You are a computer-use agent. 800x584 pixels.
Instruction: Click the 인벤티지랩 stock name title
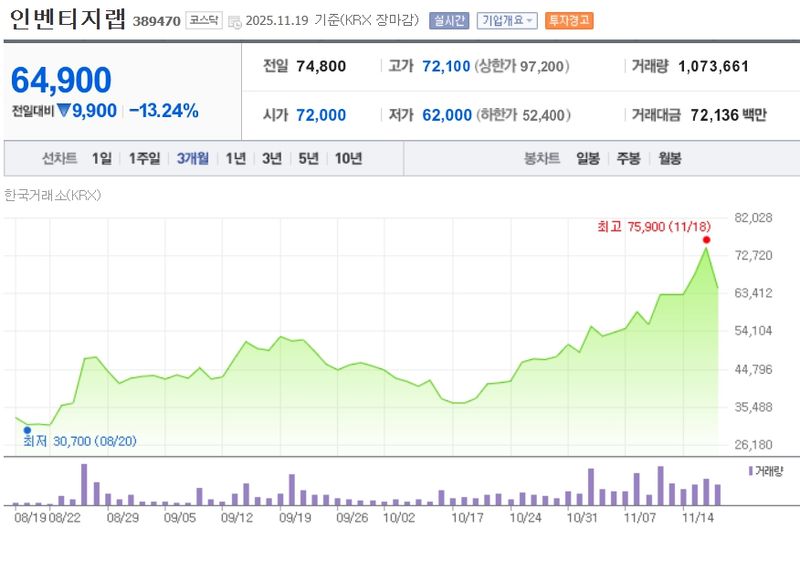click(68, 19)
